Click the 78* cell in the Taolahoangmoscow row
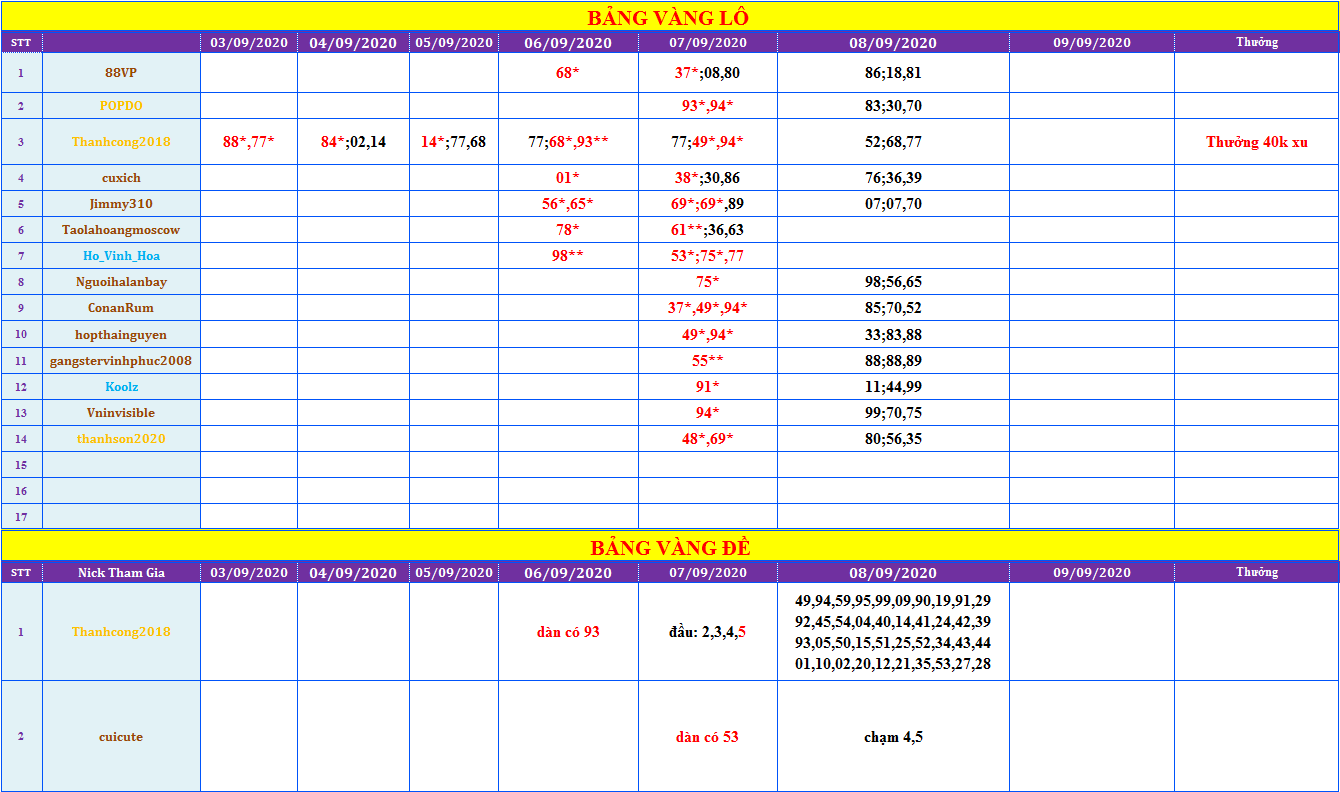The image size is (1340, 792). (568, 230)
